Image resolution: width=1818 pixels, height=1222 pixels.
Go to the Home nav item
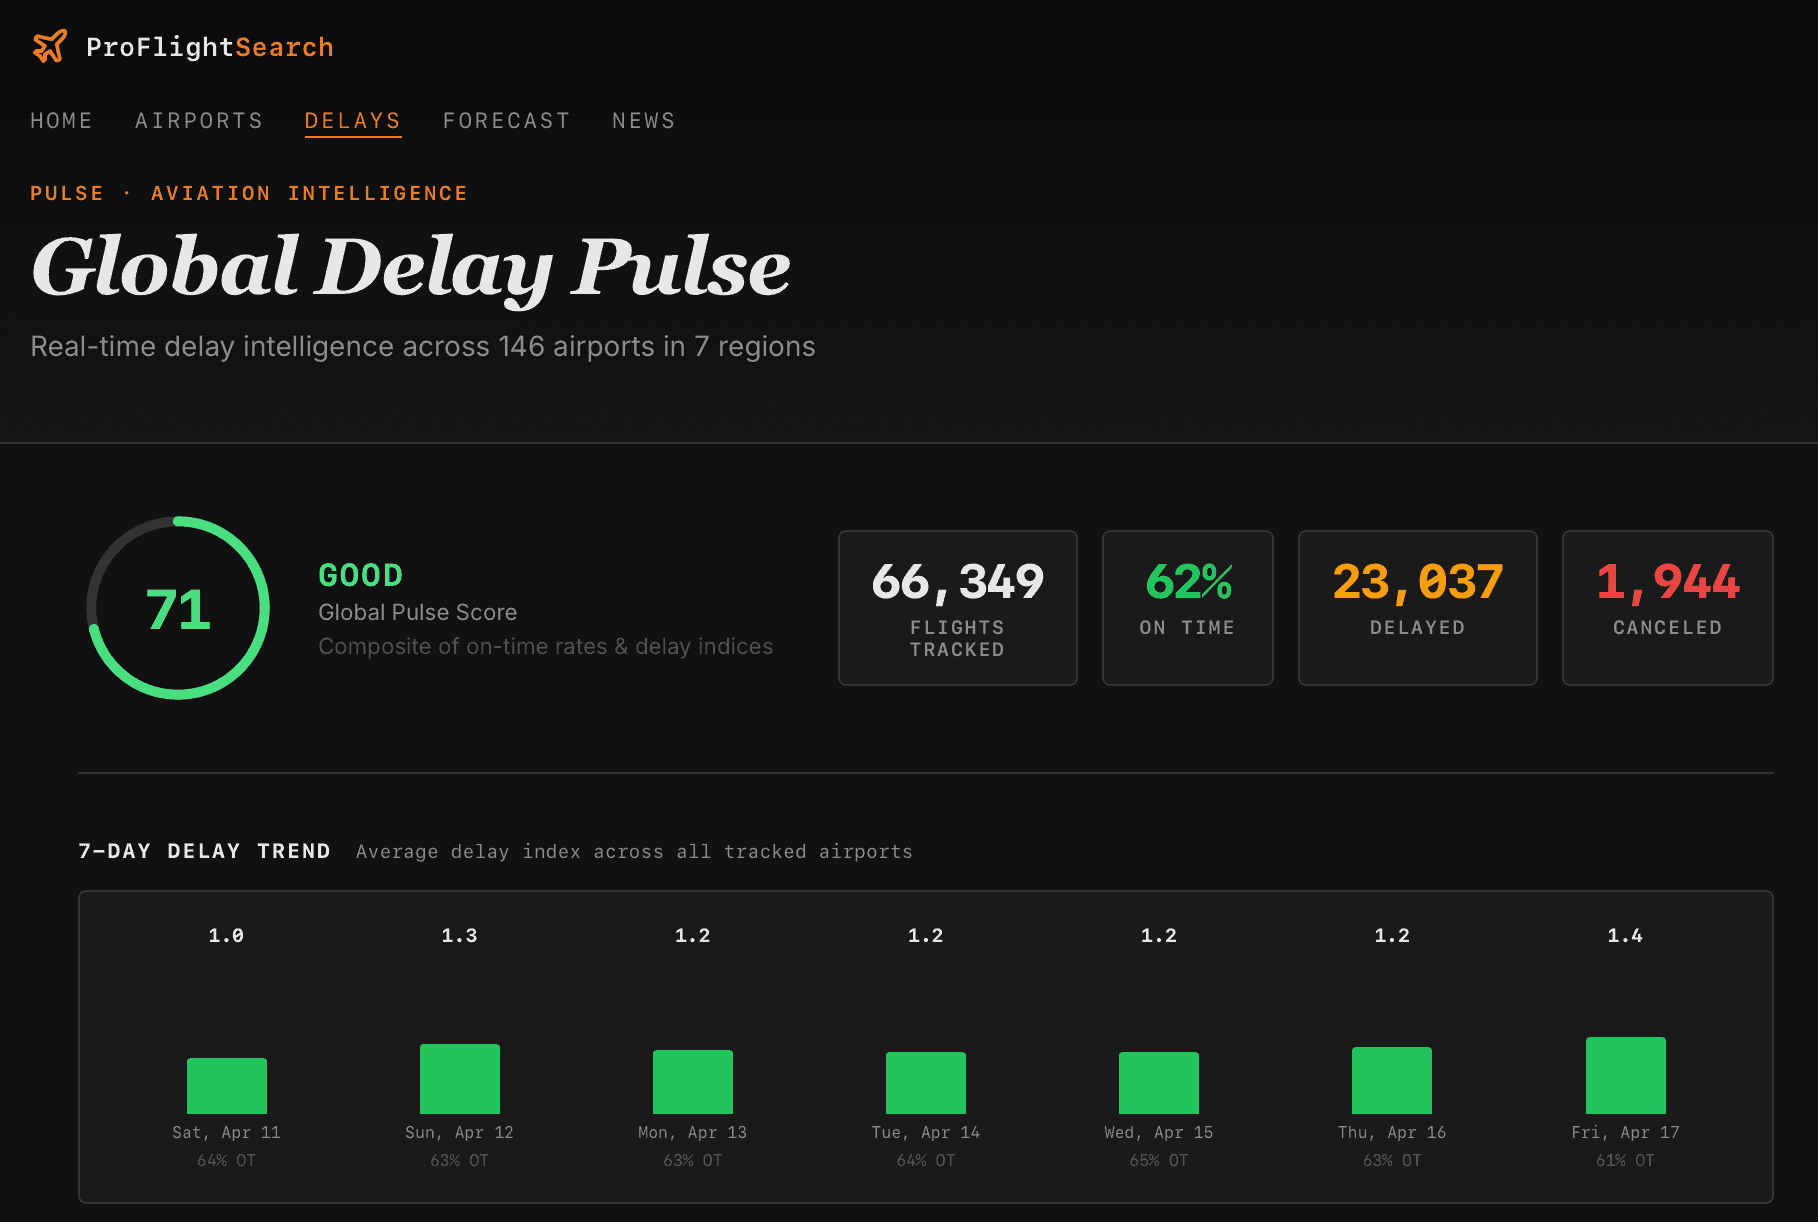tap(61, 121)
